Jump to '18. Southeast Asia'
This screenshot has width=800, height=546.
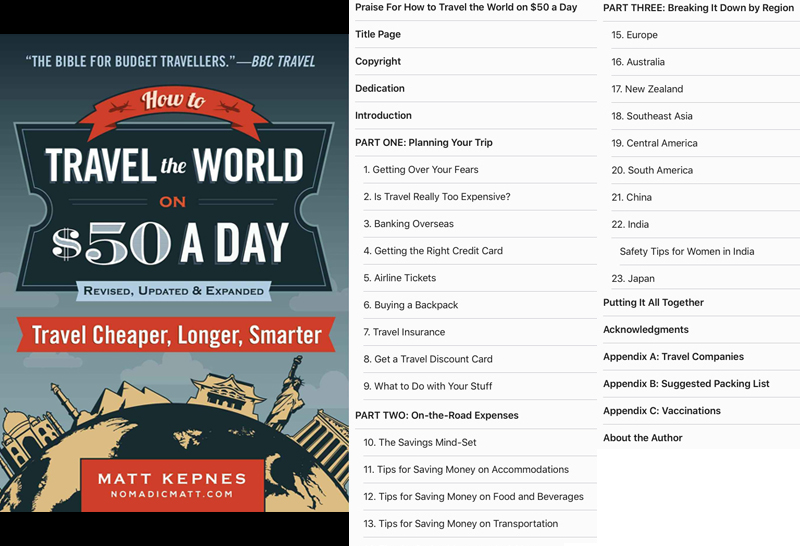706,116
